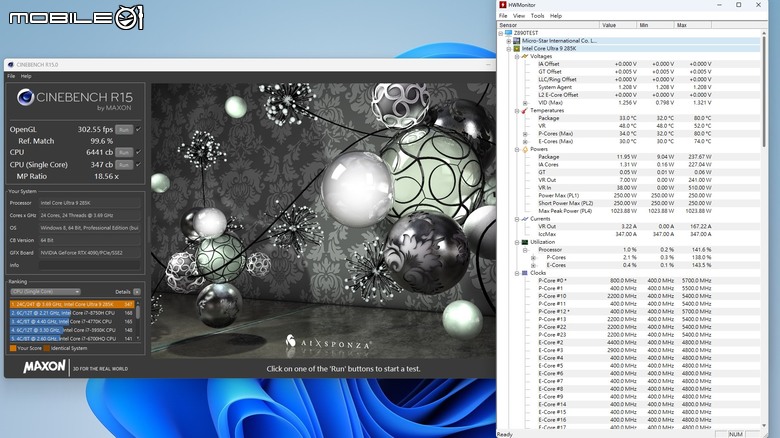780x438 pixels.
Task: Click the ranking Details arrow button
Action: coord(137,292)
